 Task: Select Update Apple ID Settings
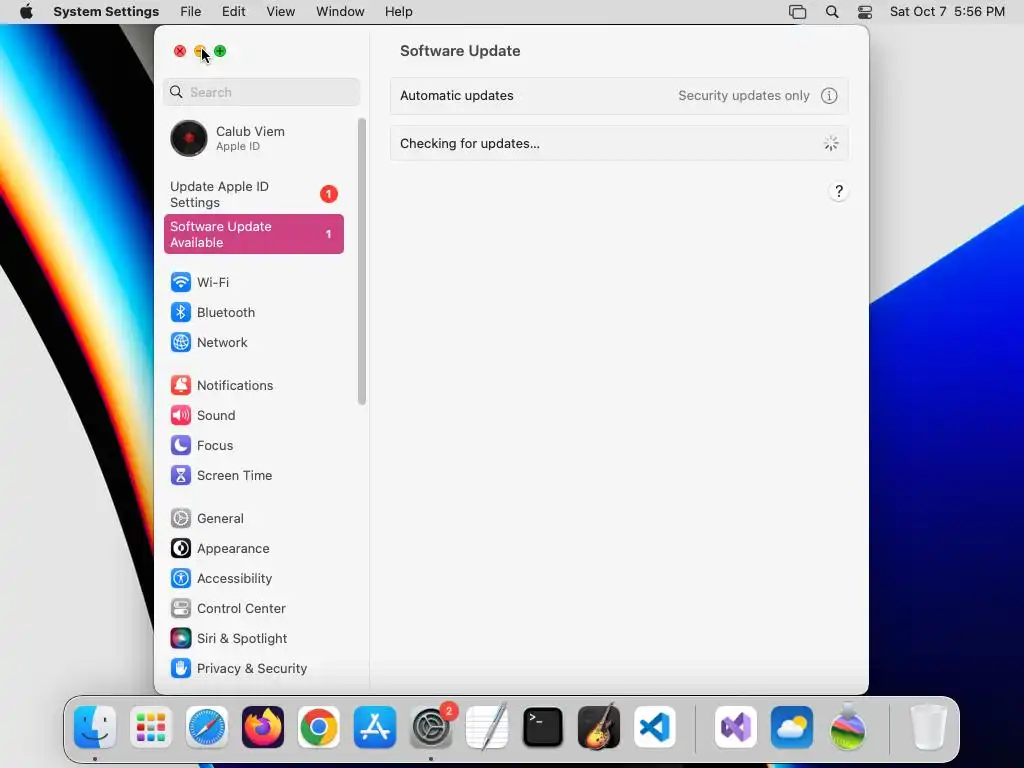(253, 195)
